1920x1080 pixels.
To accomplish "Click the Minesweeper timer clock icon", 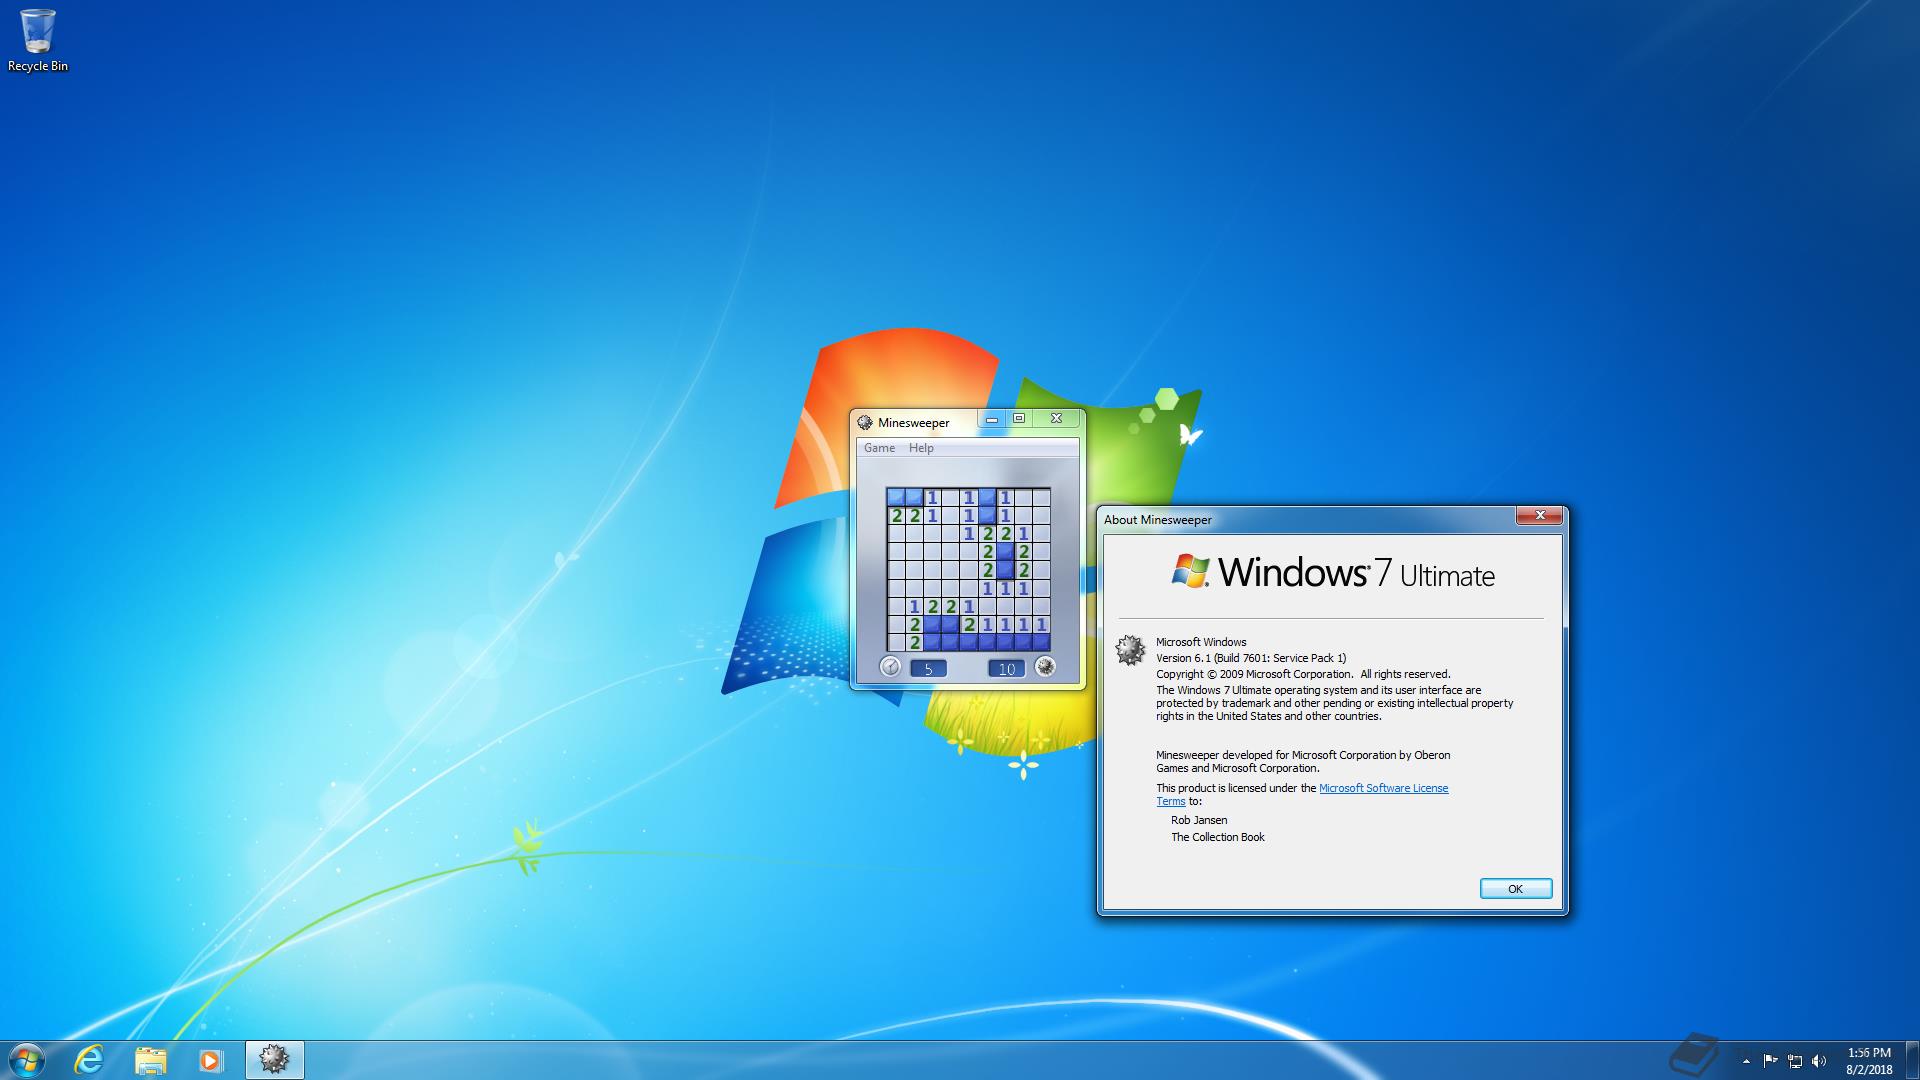I will click(890, 667).
